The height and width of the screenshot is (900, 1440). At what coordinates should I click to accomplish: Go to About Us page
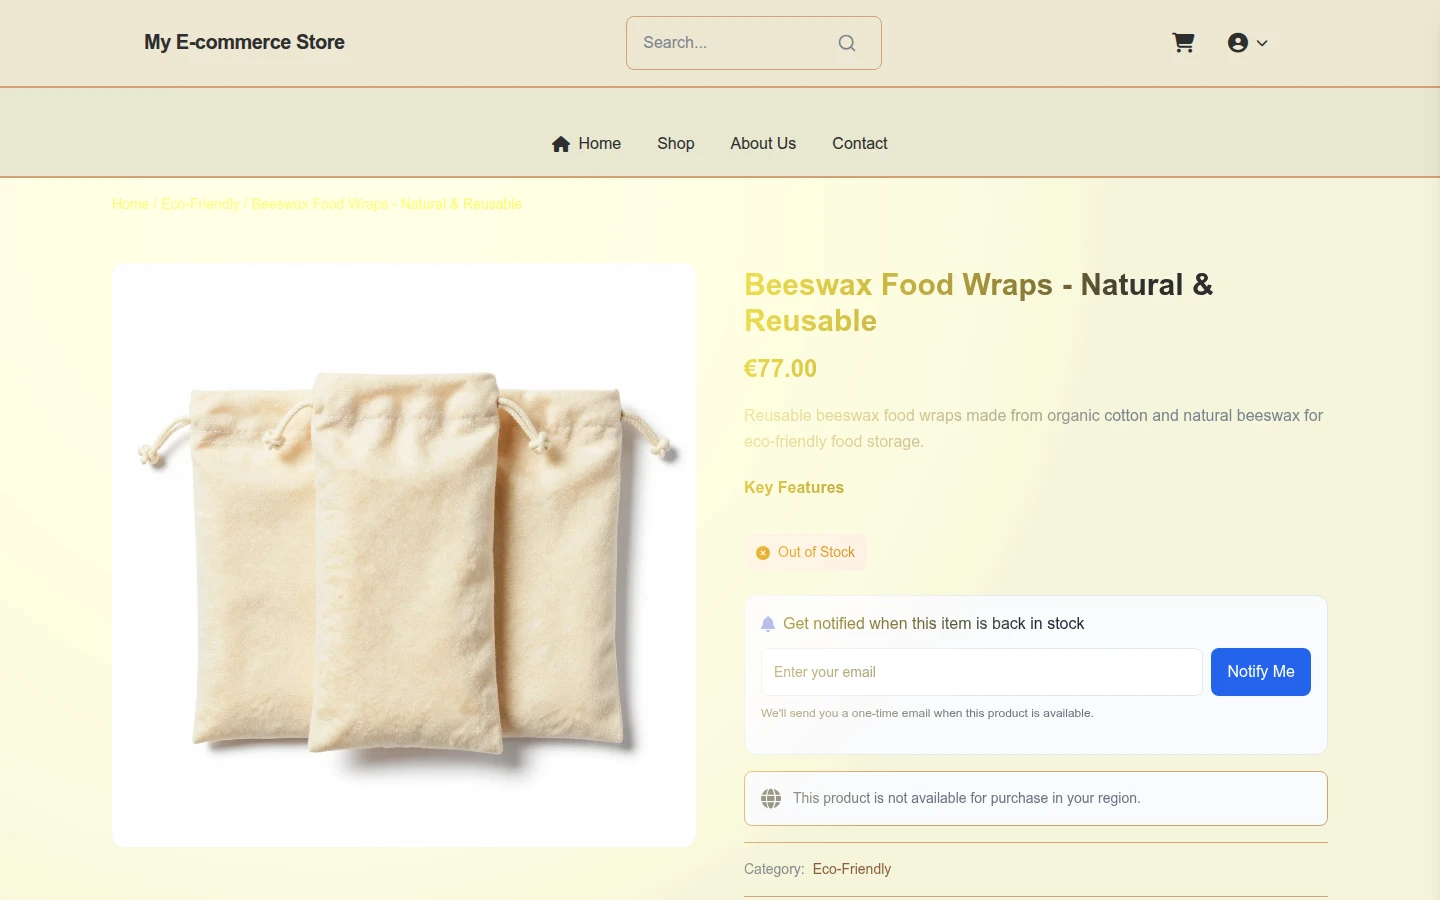pyautogui.click(x=763, y=144)
